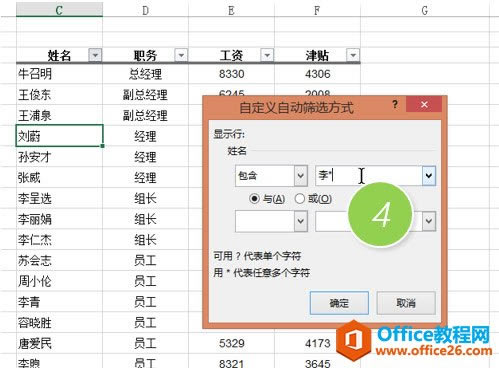This screenshot has width=499, height=368.
Task: Select the cell containing 总经理
Action: [x=145, y=74]
